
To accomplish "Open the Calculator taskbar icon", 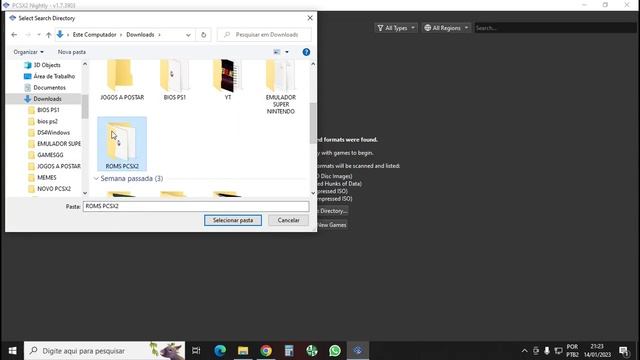I will click(x=289, y=351).
